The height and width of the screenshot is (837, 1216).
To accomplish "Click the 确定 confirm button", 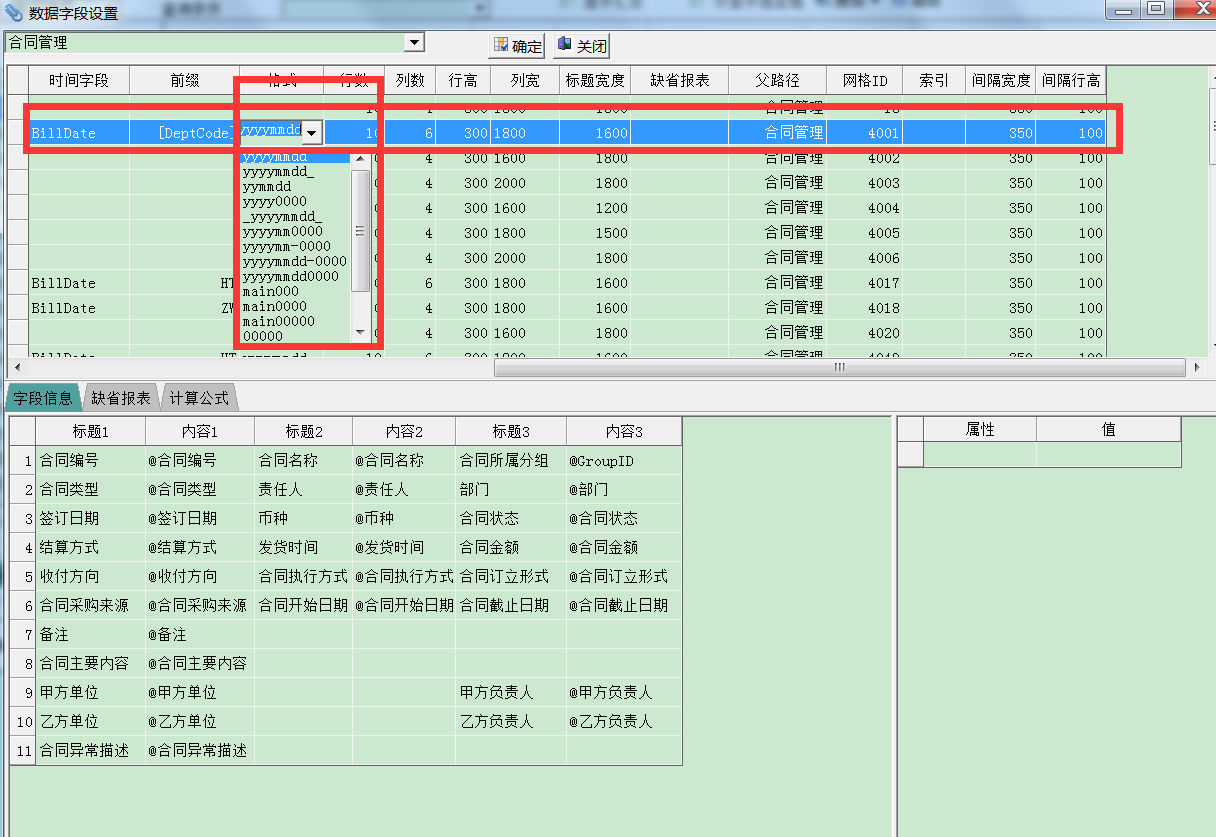I will point(517,46).
